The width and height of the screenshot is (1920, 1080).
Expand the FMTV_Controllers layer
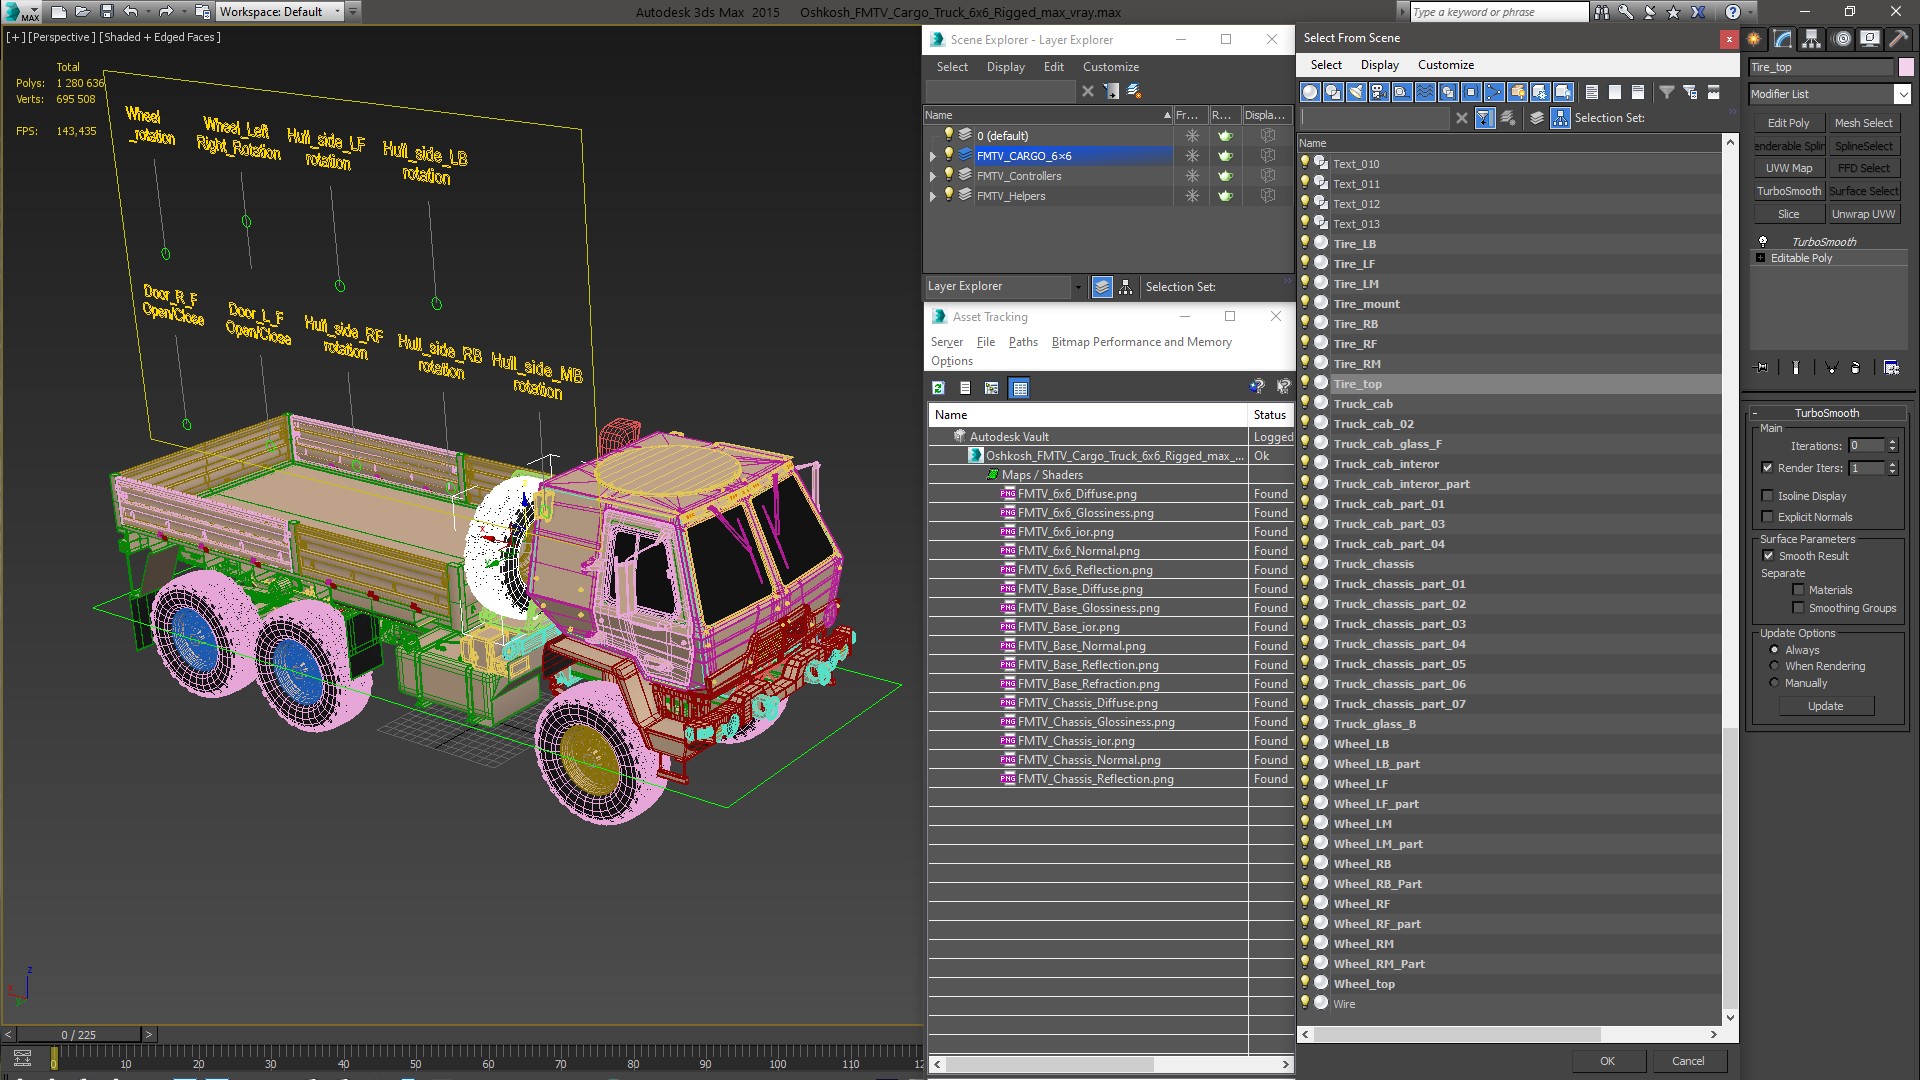click(x=933, y=176)
